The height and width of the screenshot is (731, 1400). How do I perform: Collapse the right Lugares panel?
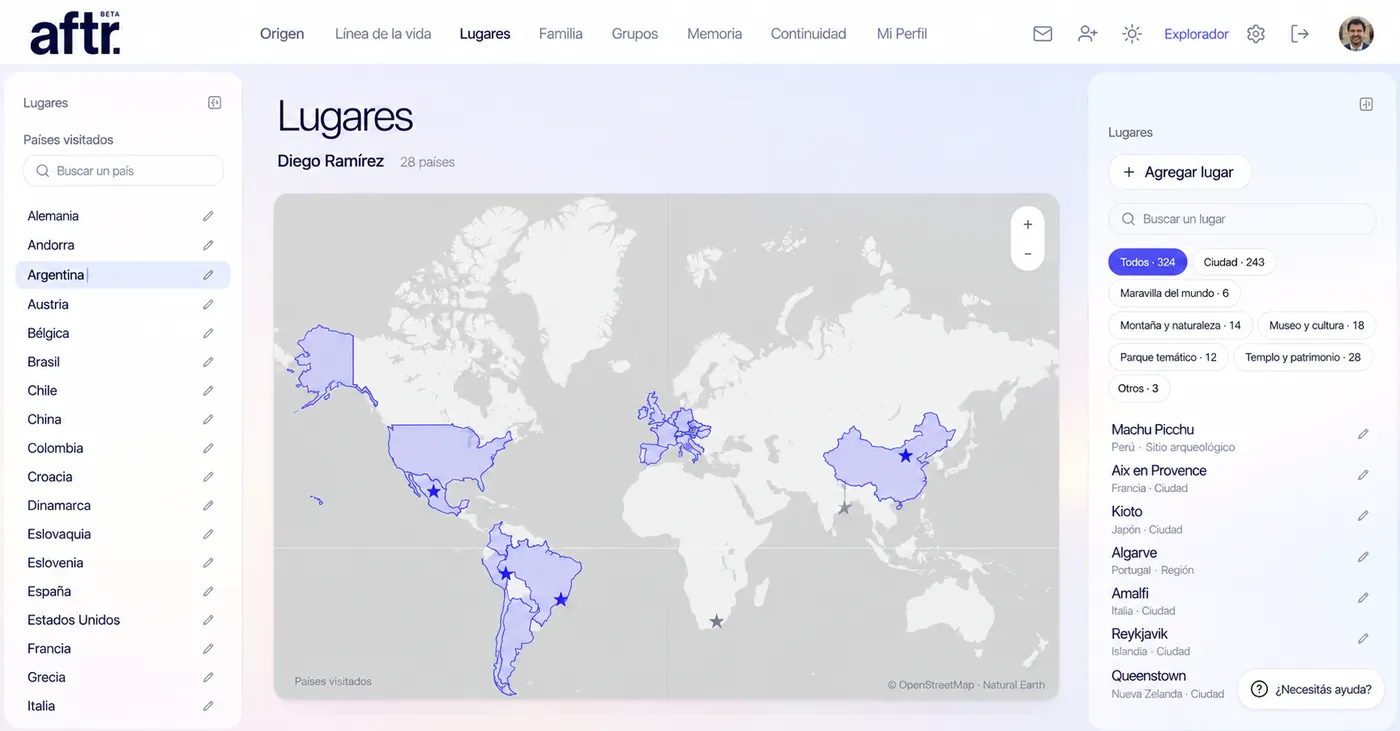[x=1366, y=104]
